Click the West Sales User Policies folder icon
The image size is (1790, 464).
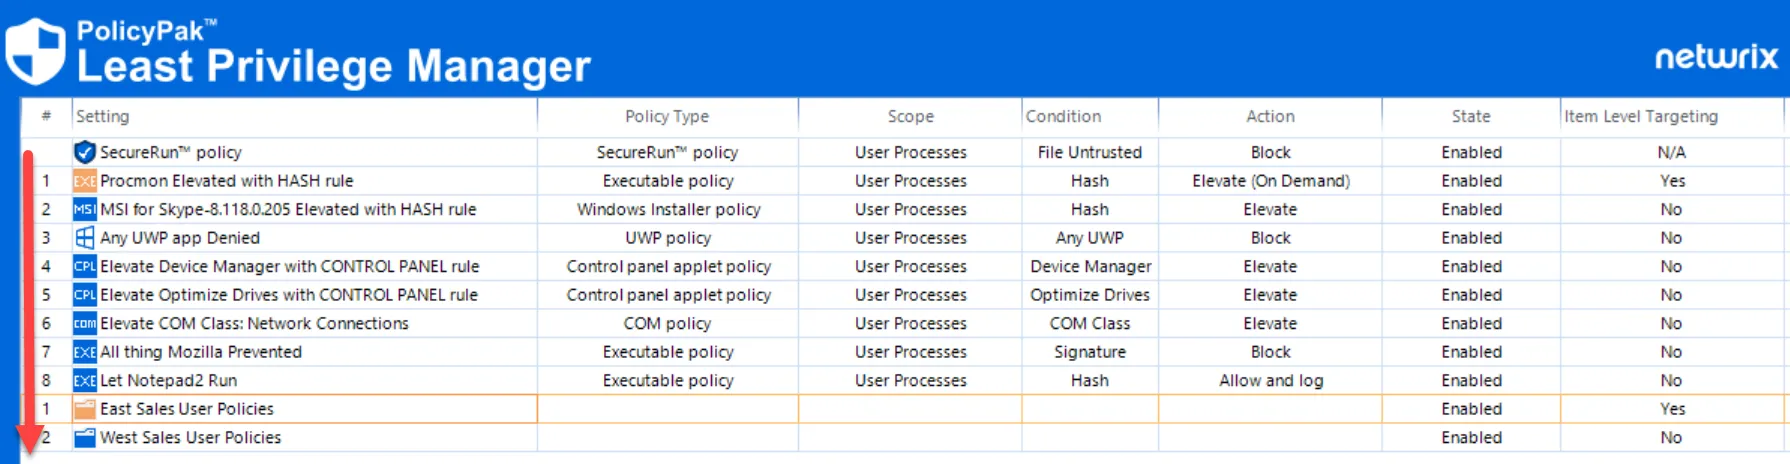pos(85,438)
